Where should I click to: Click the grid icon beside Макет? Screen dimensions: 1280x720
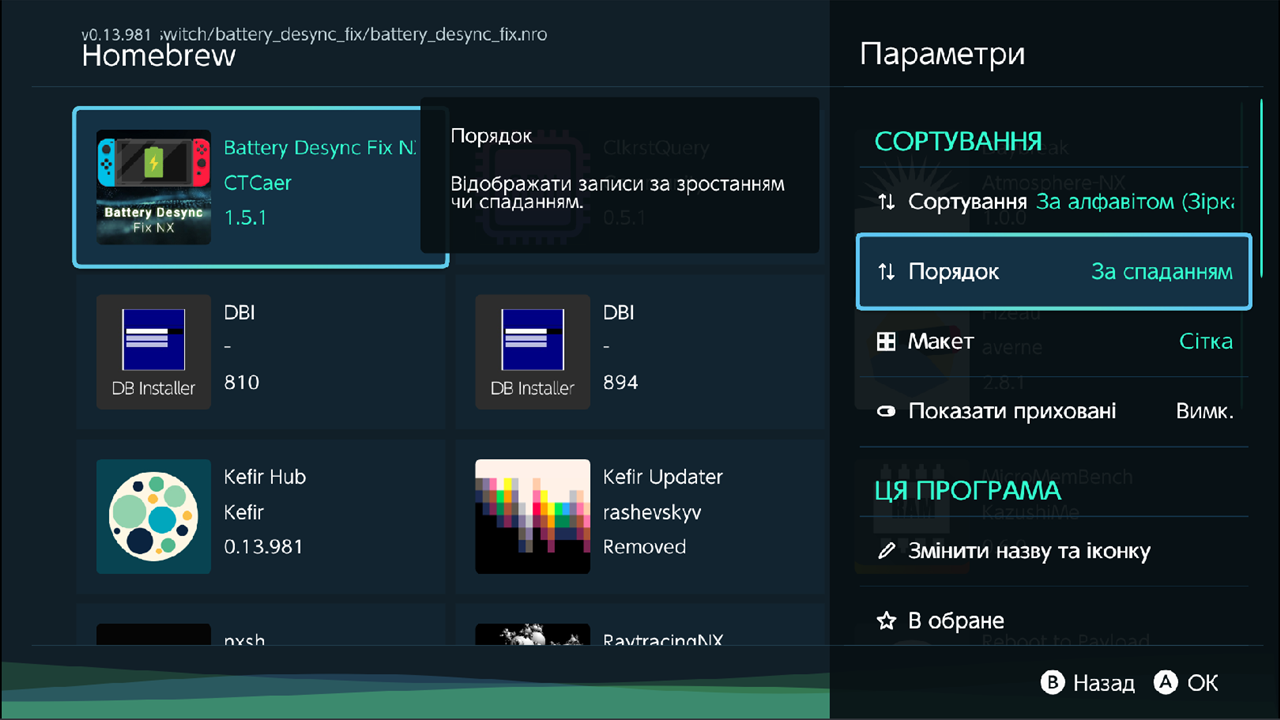tap(886, 342)
